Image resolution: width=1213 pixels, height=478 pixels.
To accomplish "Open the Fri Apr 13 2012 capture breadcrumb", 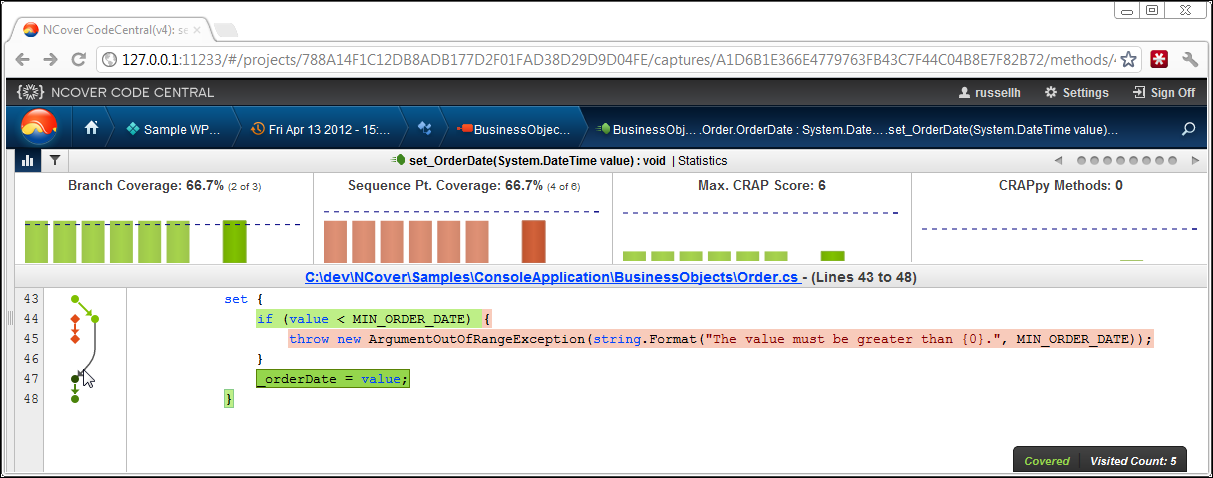I will click(x=321, y=129).
